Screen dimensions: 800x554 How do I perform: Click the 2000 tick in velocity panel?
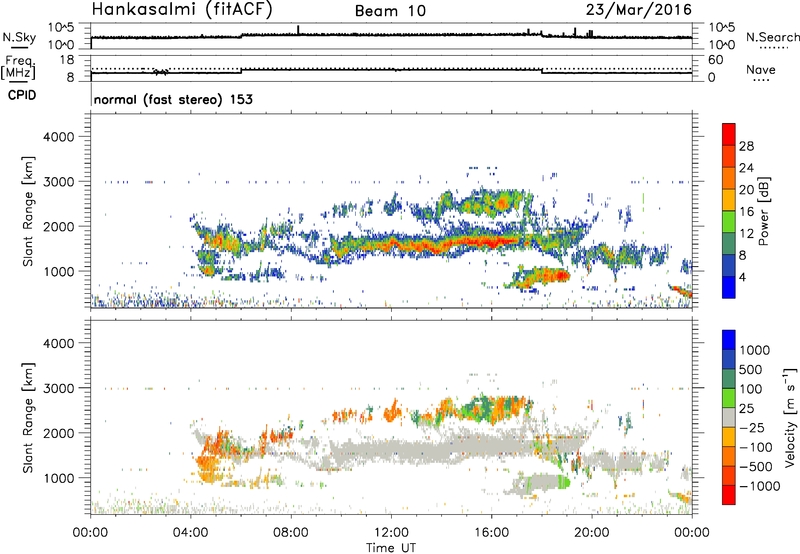[59, 433]
